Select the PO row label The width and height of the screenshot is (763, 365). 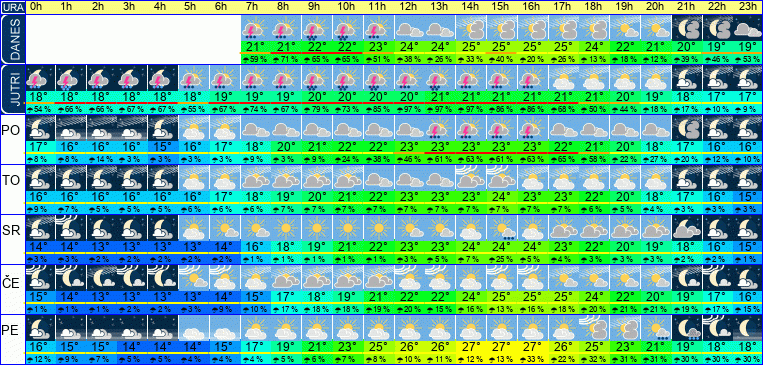tap(11, 131)
